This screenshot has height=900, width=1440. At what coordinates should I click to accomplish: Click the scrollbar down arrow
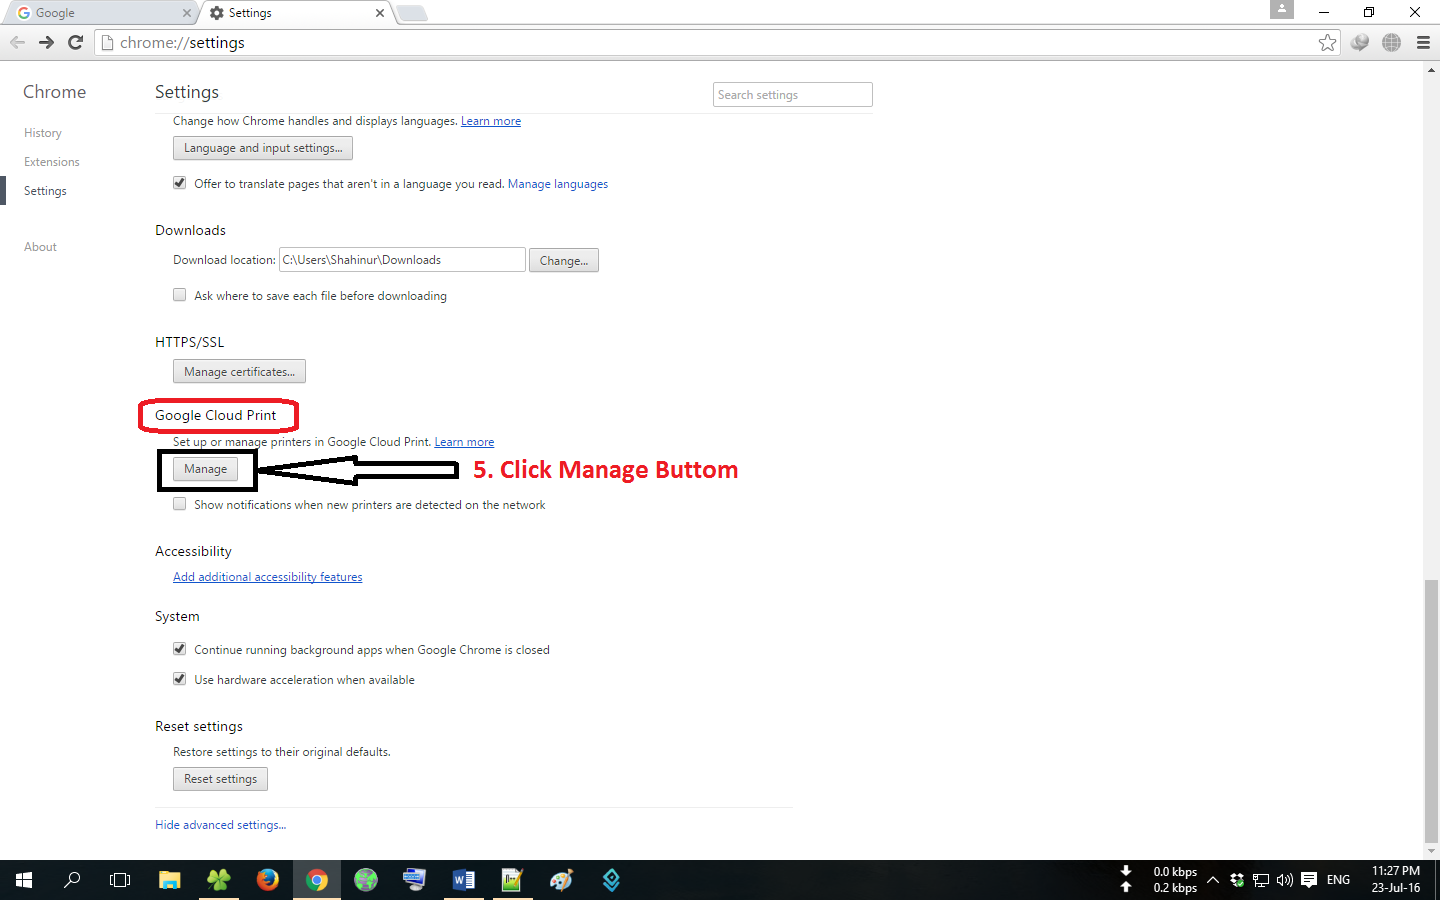coord(1431,851)
